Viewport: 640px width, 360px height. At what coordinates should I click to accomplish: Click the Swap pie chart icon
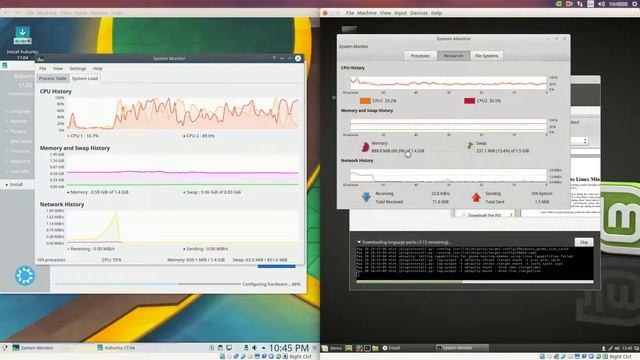[x=470, y=145]
